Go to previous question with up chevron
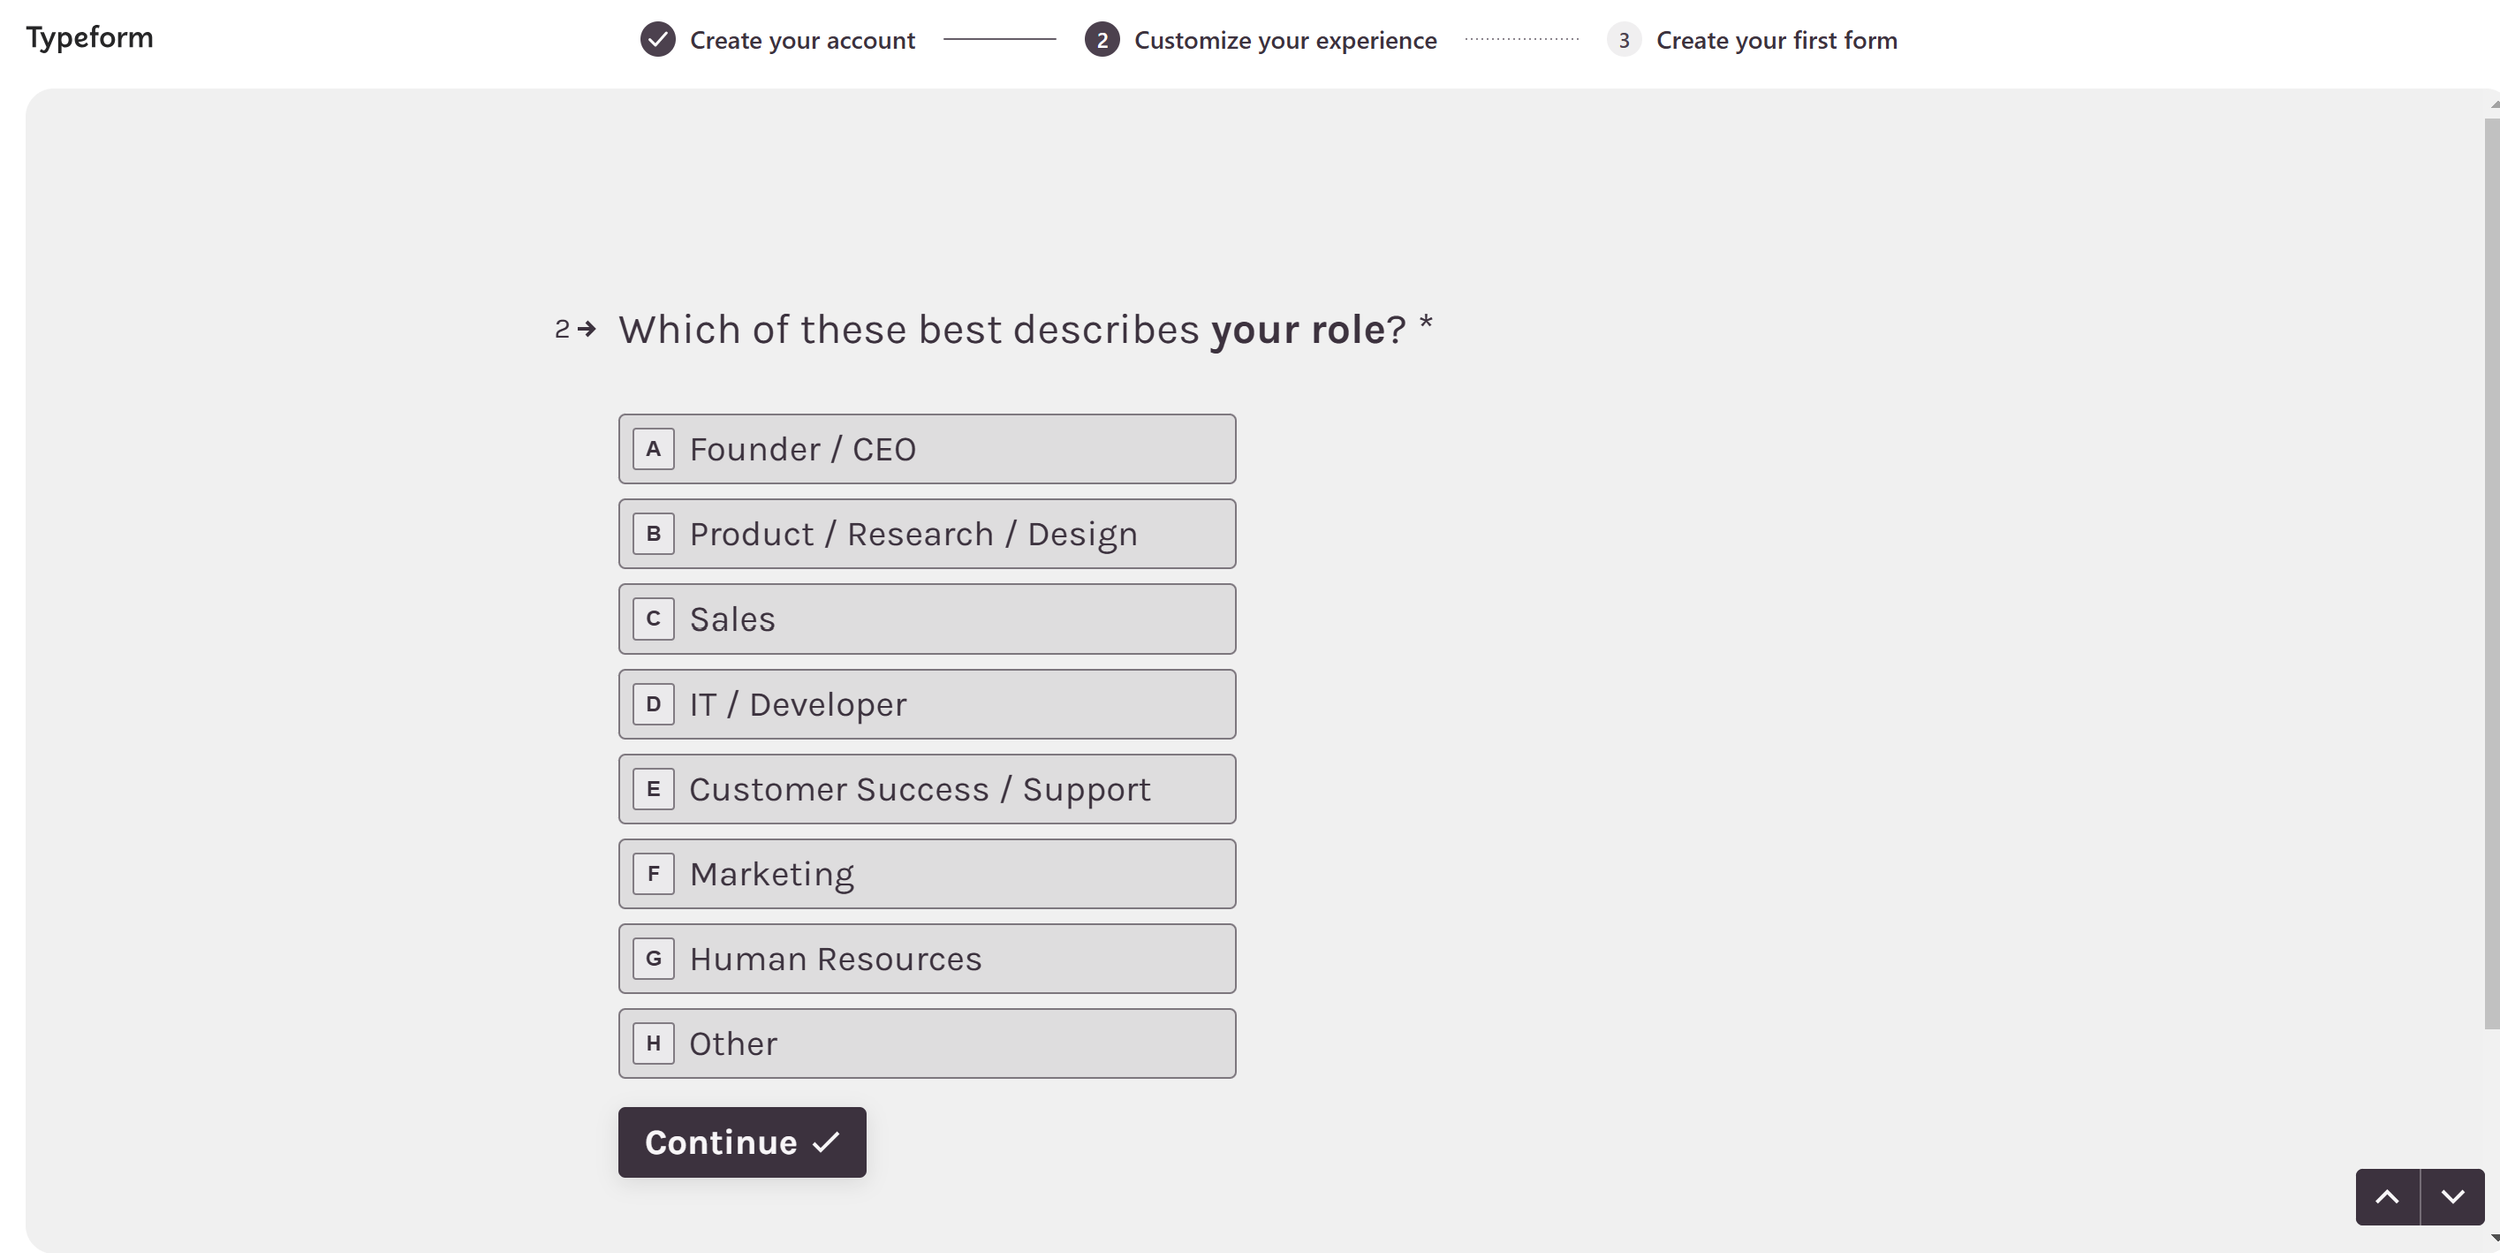Screen dimensions: 2500x1253 [x=2387, y=1197]
